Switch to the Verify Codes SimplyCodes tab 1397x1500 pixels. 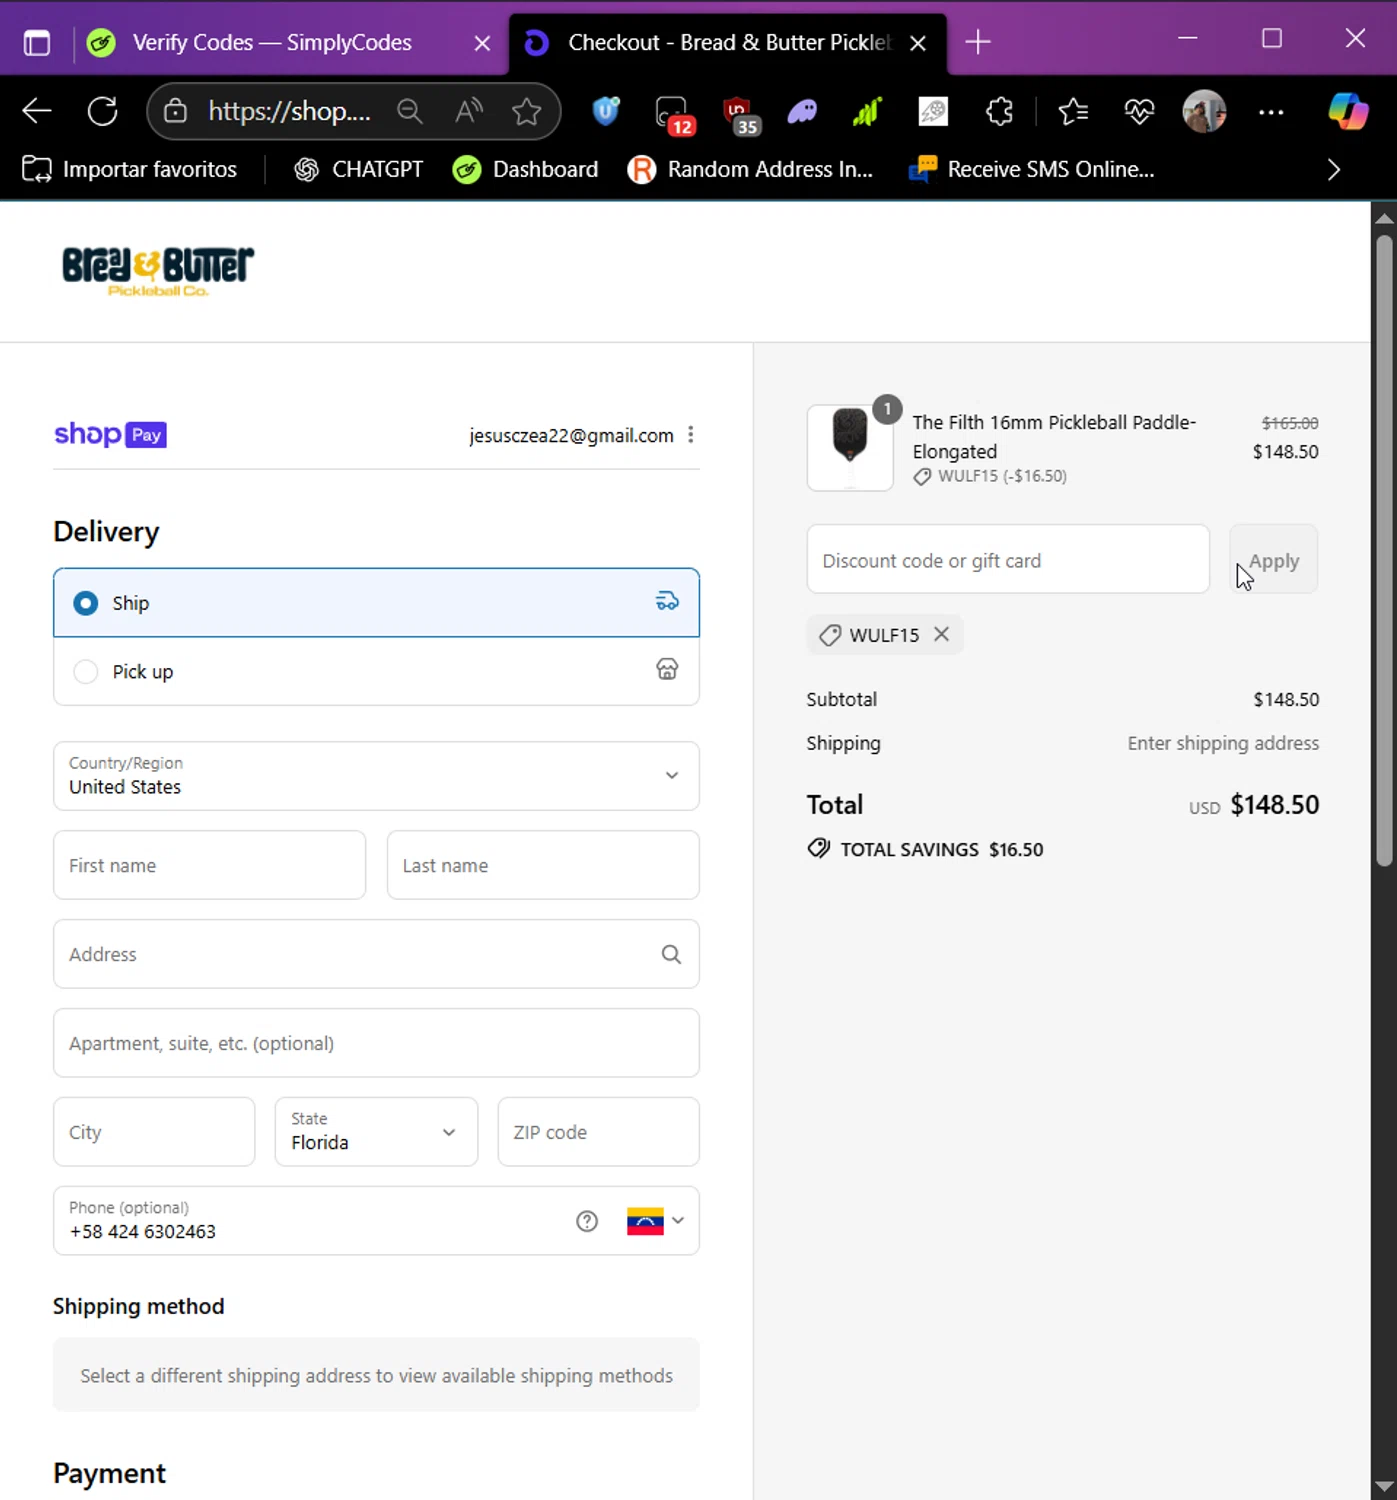coord(271,43)
